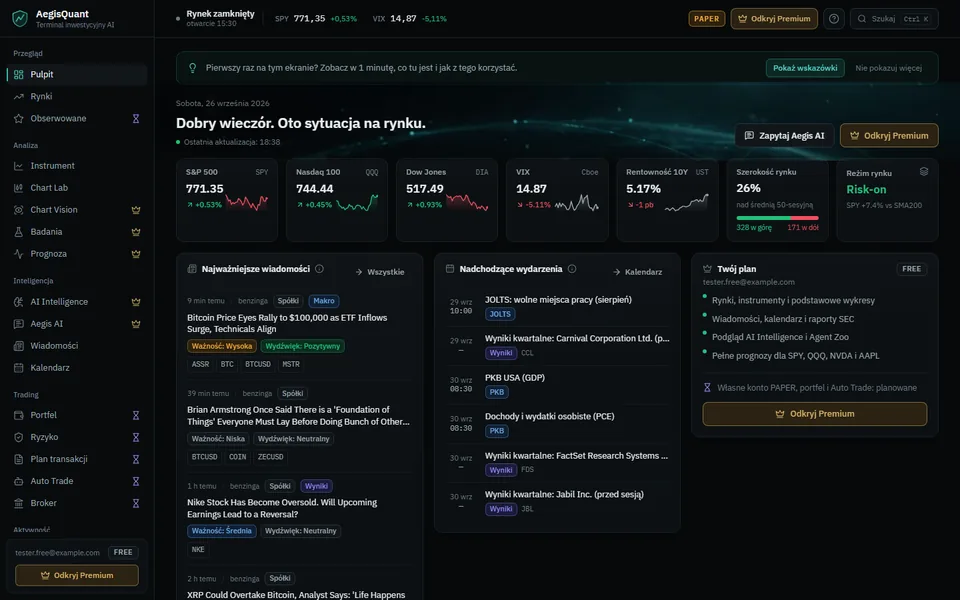Click the BTCUSD ticker chip under Bitcoin article
Image resolution: width=960 pixels, height=600 pixels.
258,364
